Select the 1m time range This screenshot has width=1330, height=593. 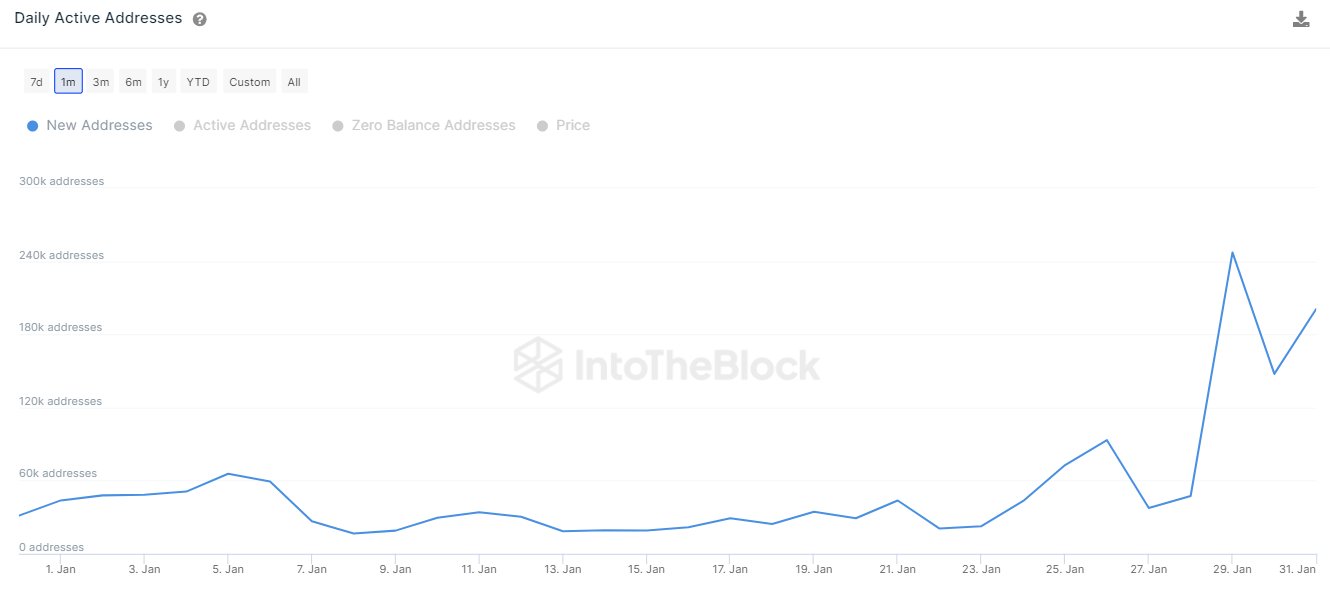[68, 82]
